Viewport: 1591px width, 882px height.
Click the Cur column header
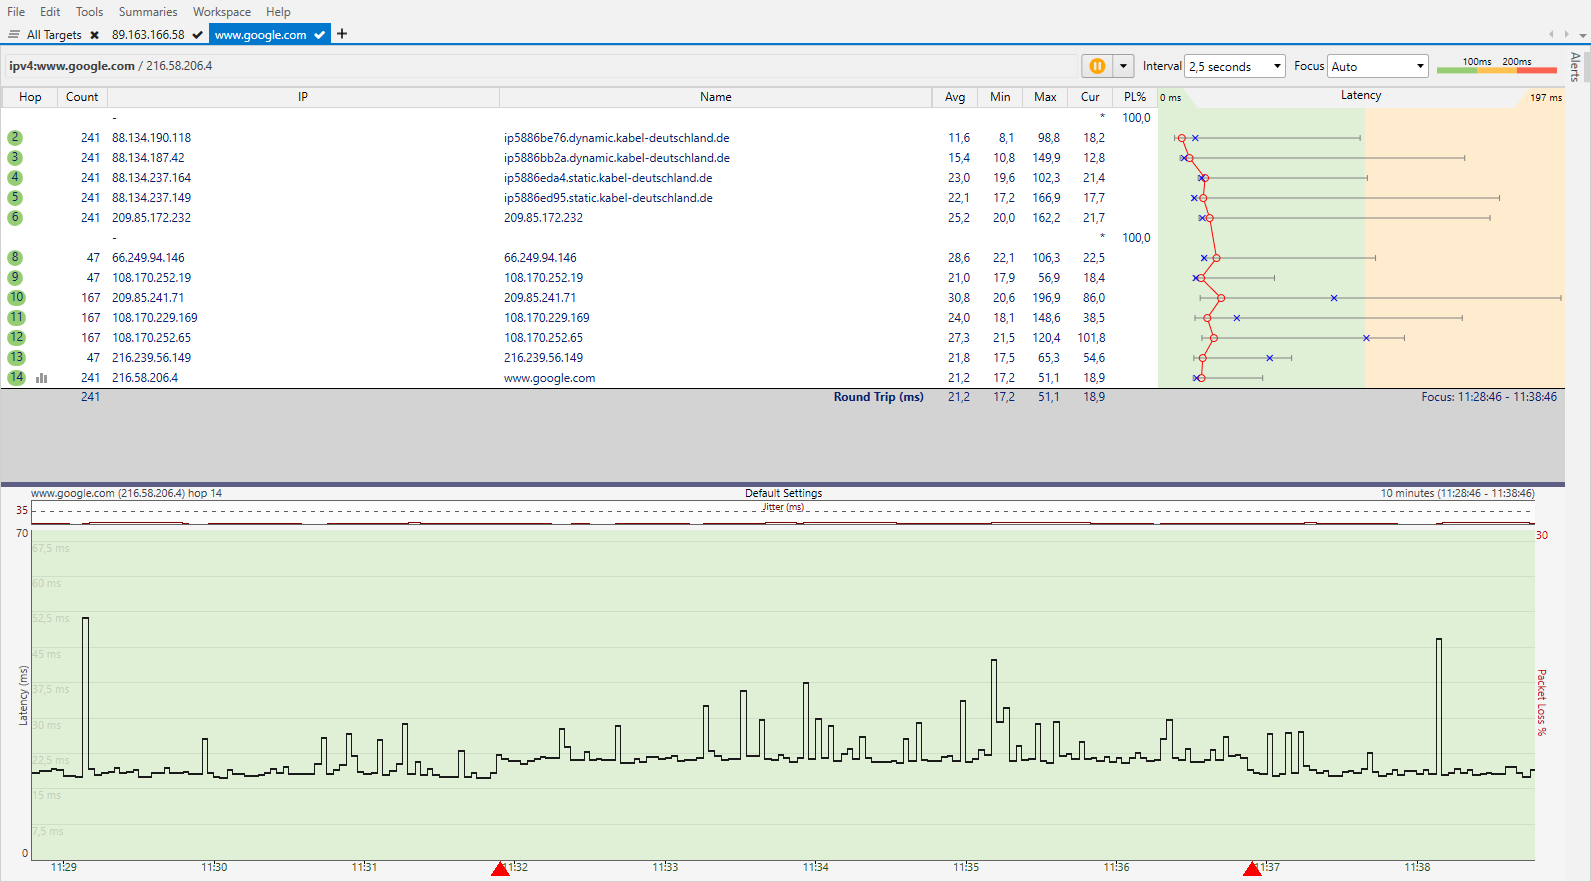point(1090,97)
